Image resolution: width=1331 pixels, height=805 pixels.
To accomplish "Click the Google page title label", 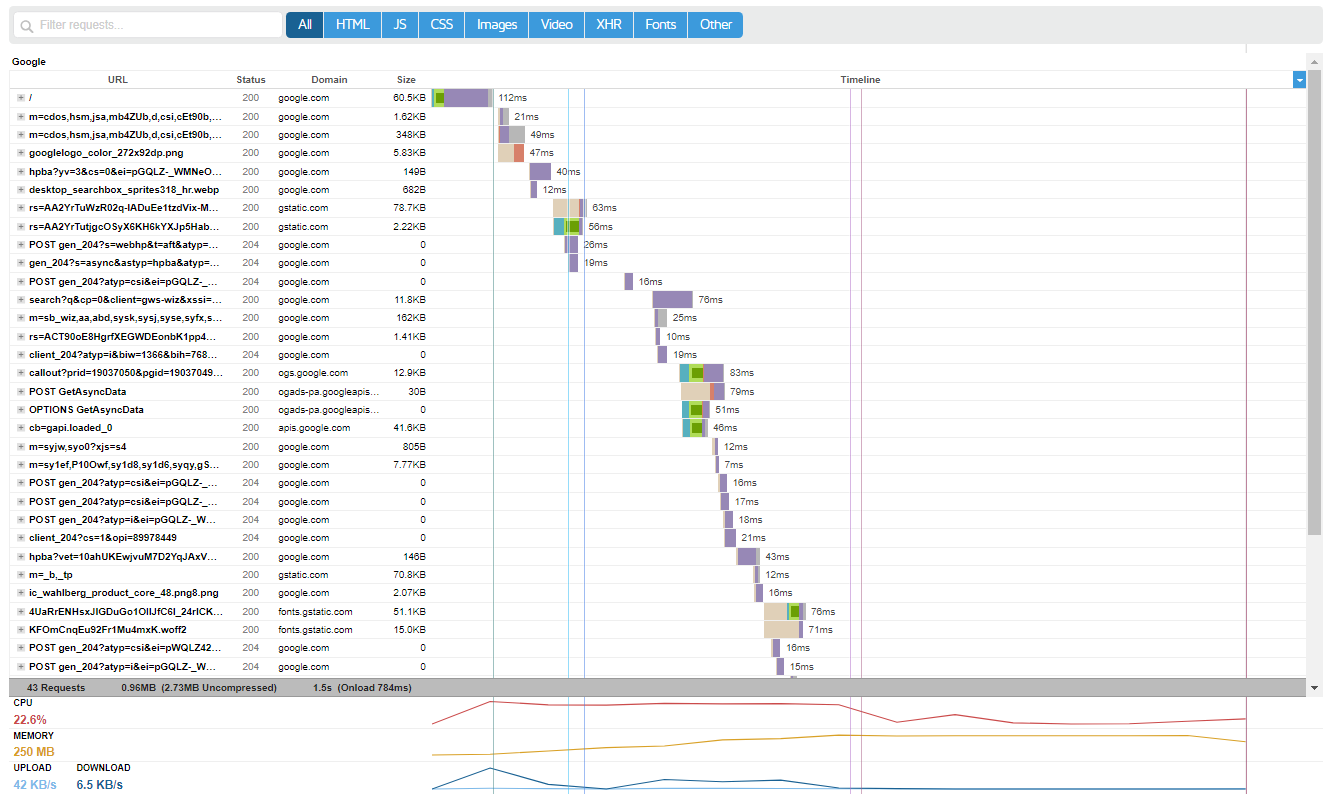I will 29,62.
